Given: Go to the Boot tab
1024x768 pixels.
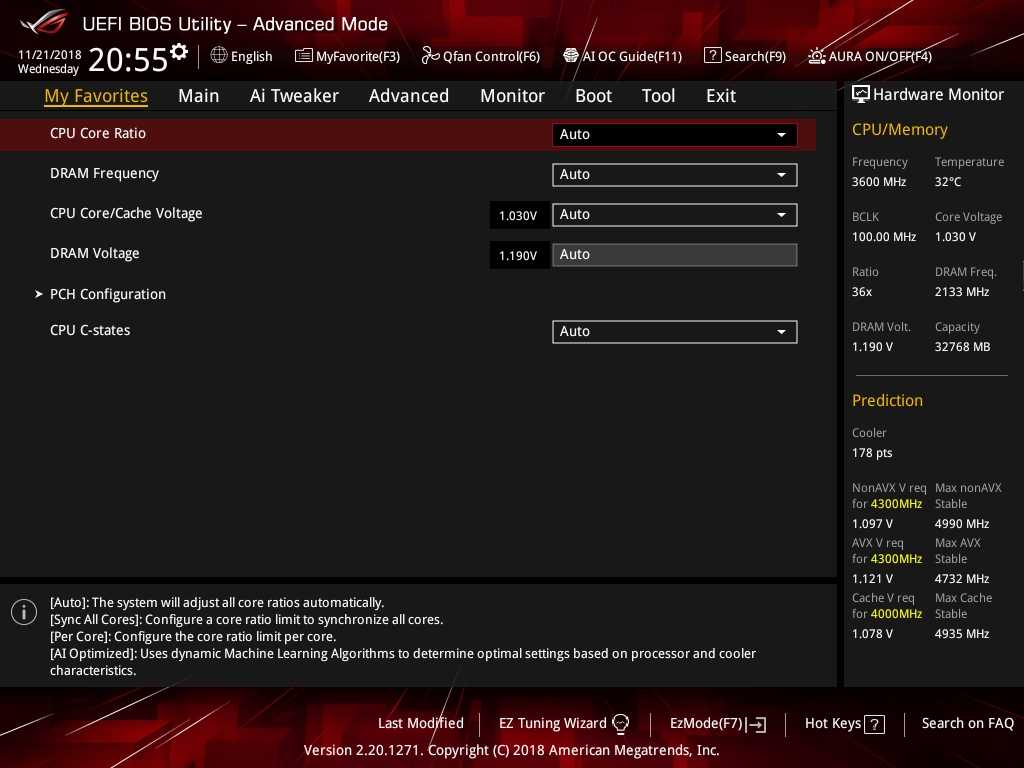Looking at the screenshot, I should pos(593,96).
